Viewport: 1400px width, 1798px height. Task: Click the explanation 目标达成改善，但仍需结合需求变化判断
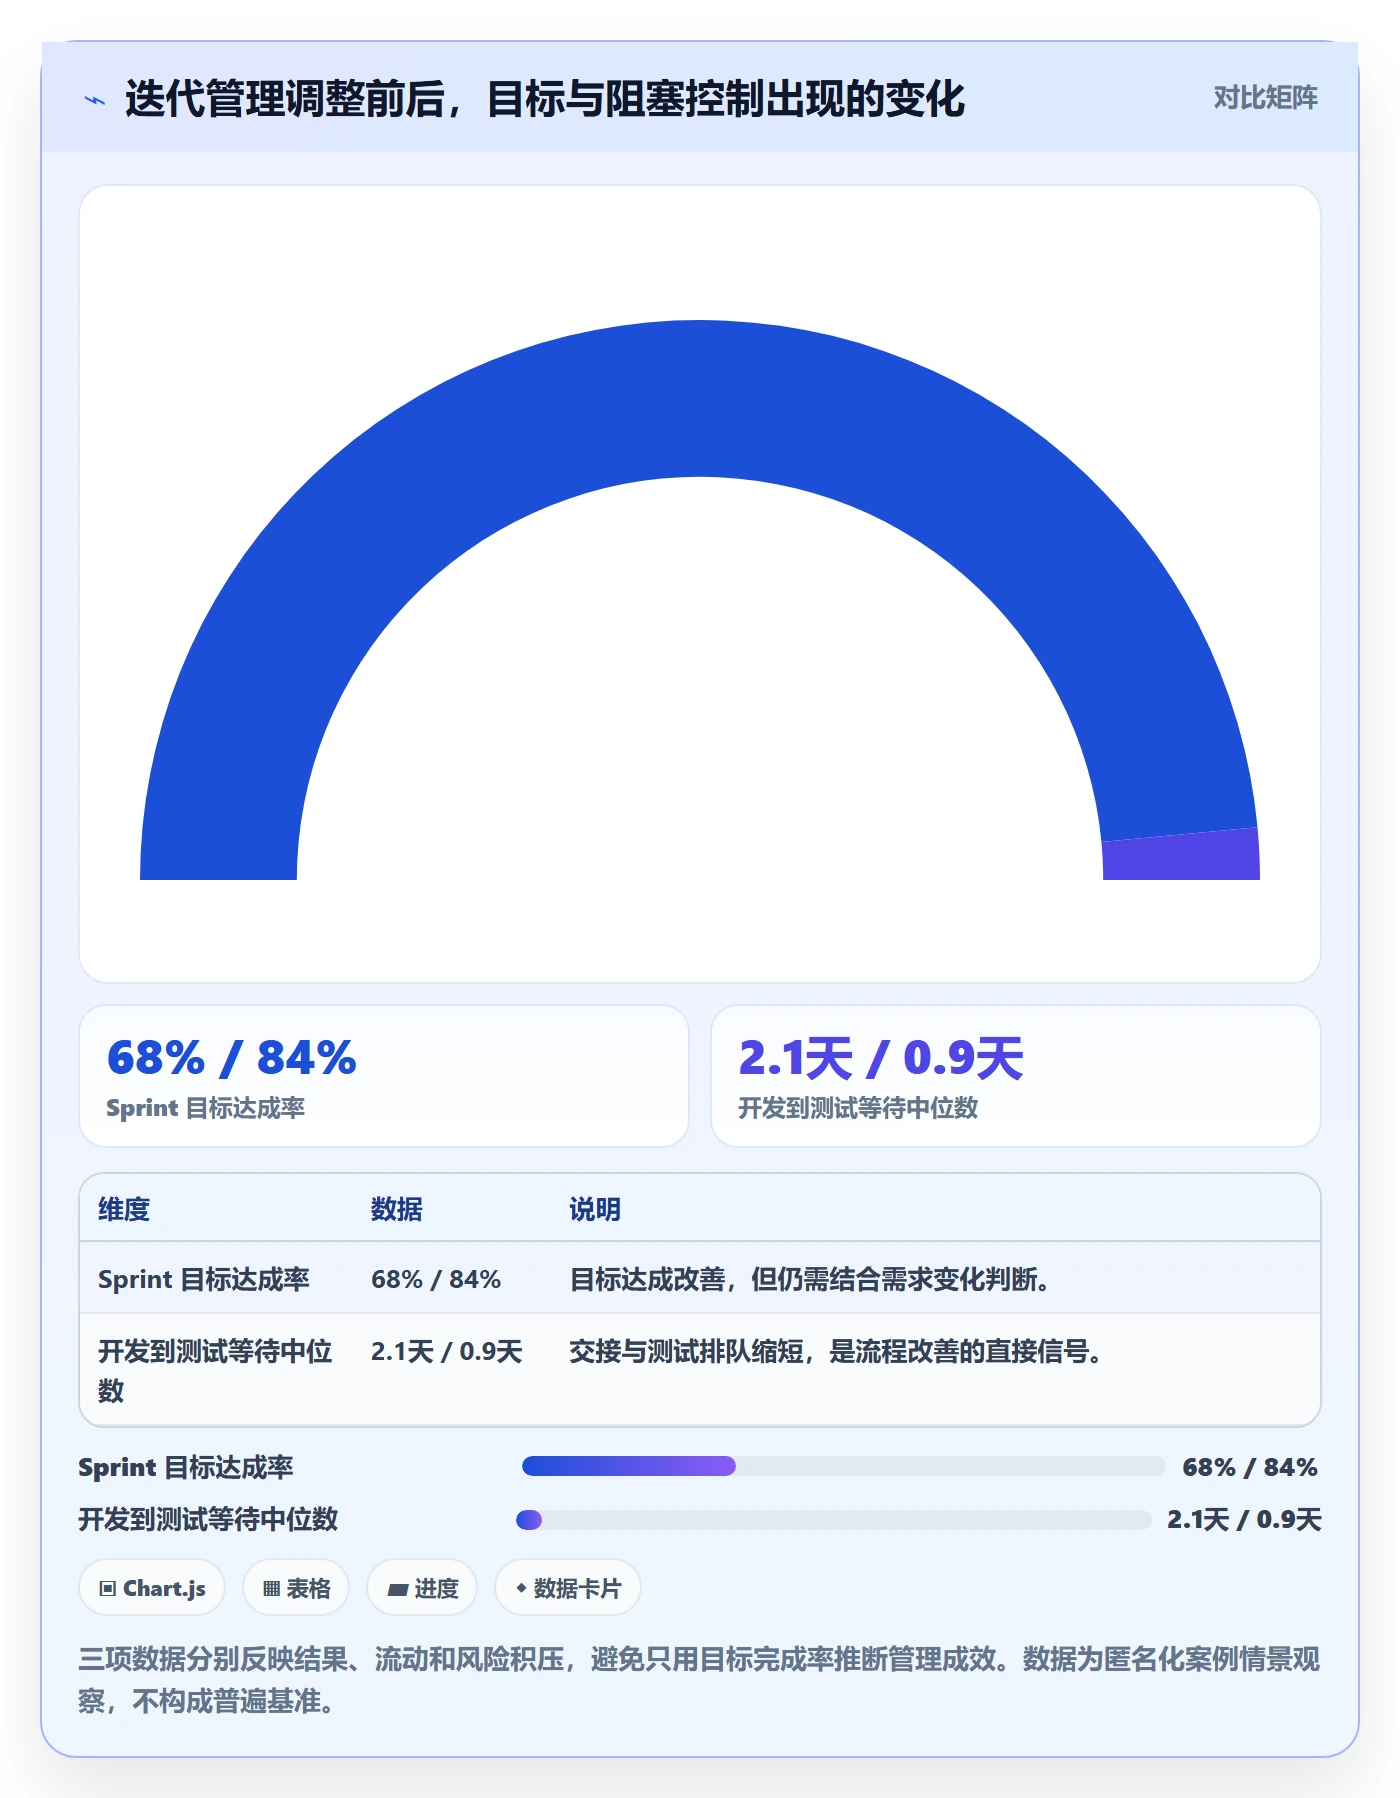coord(810,1279)
